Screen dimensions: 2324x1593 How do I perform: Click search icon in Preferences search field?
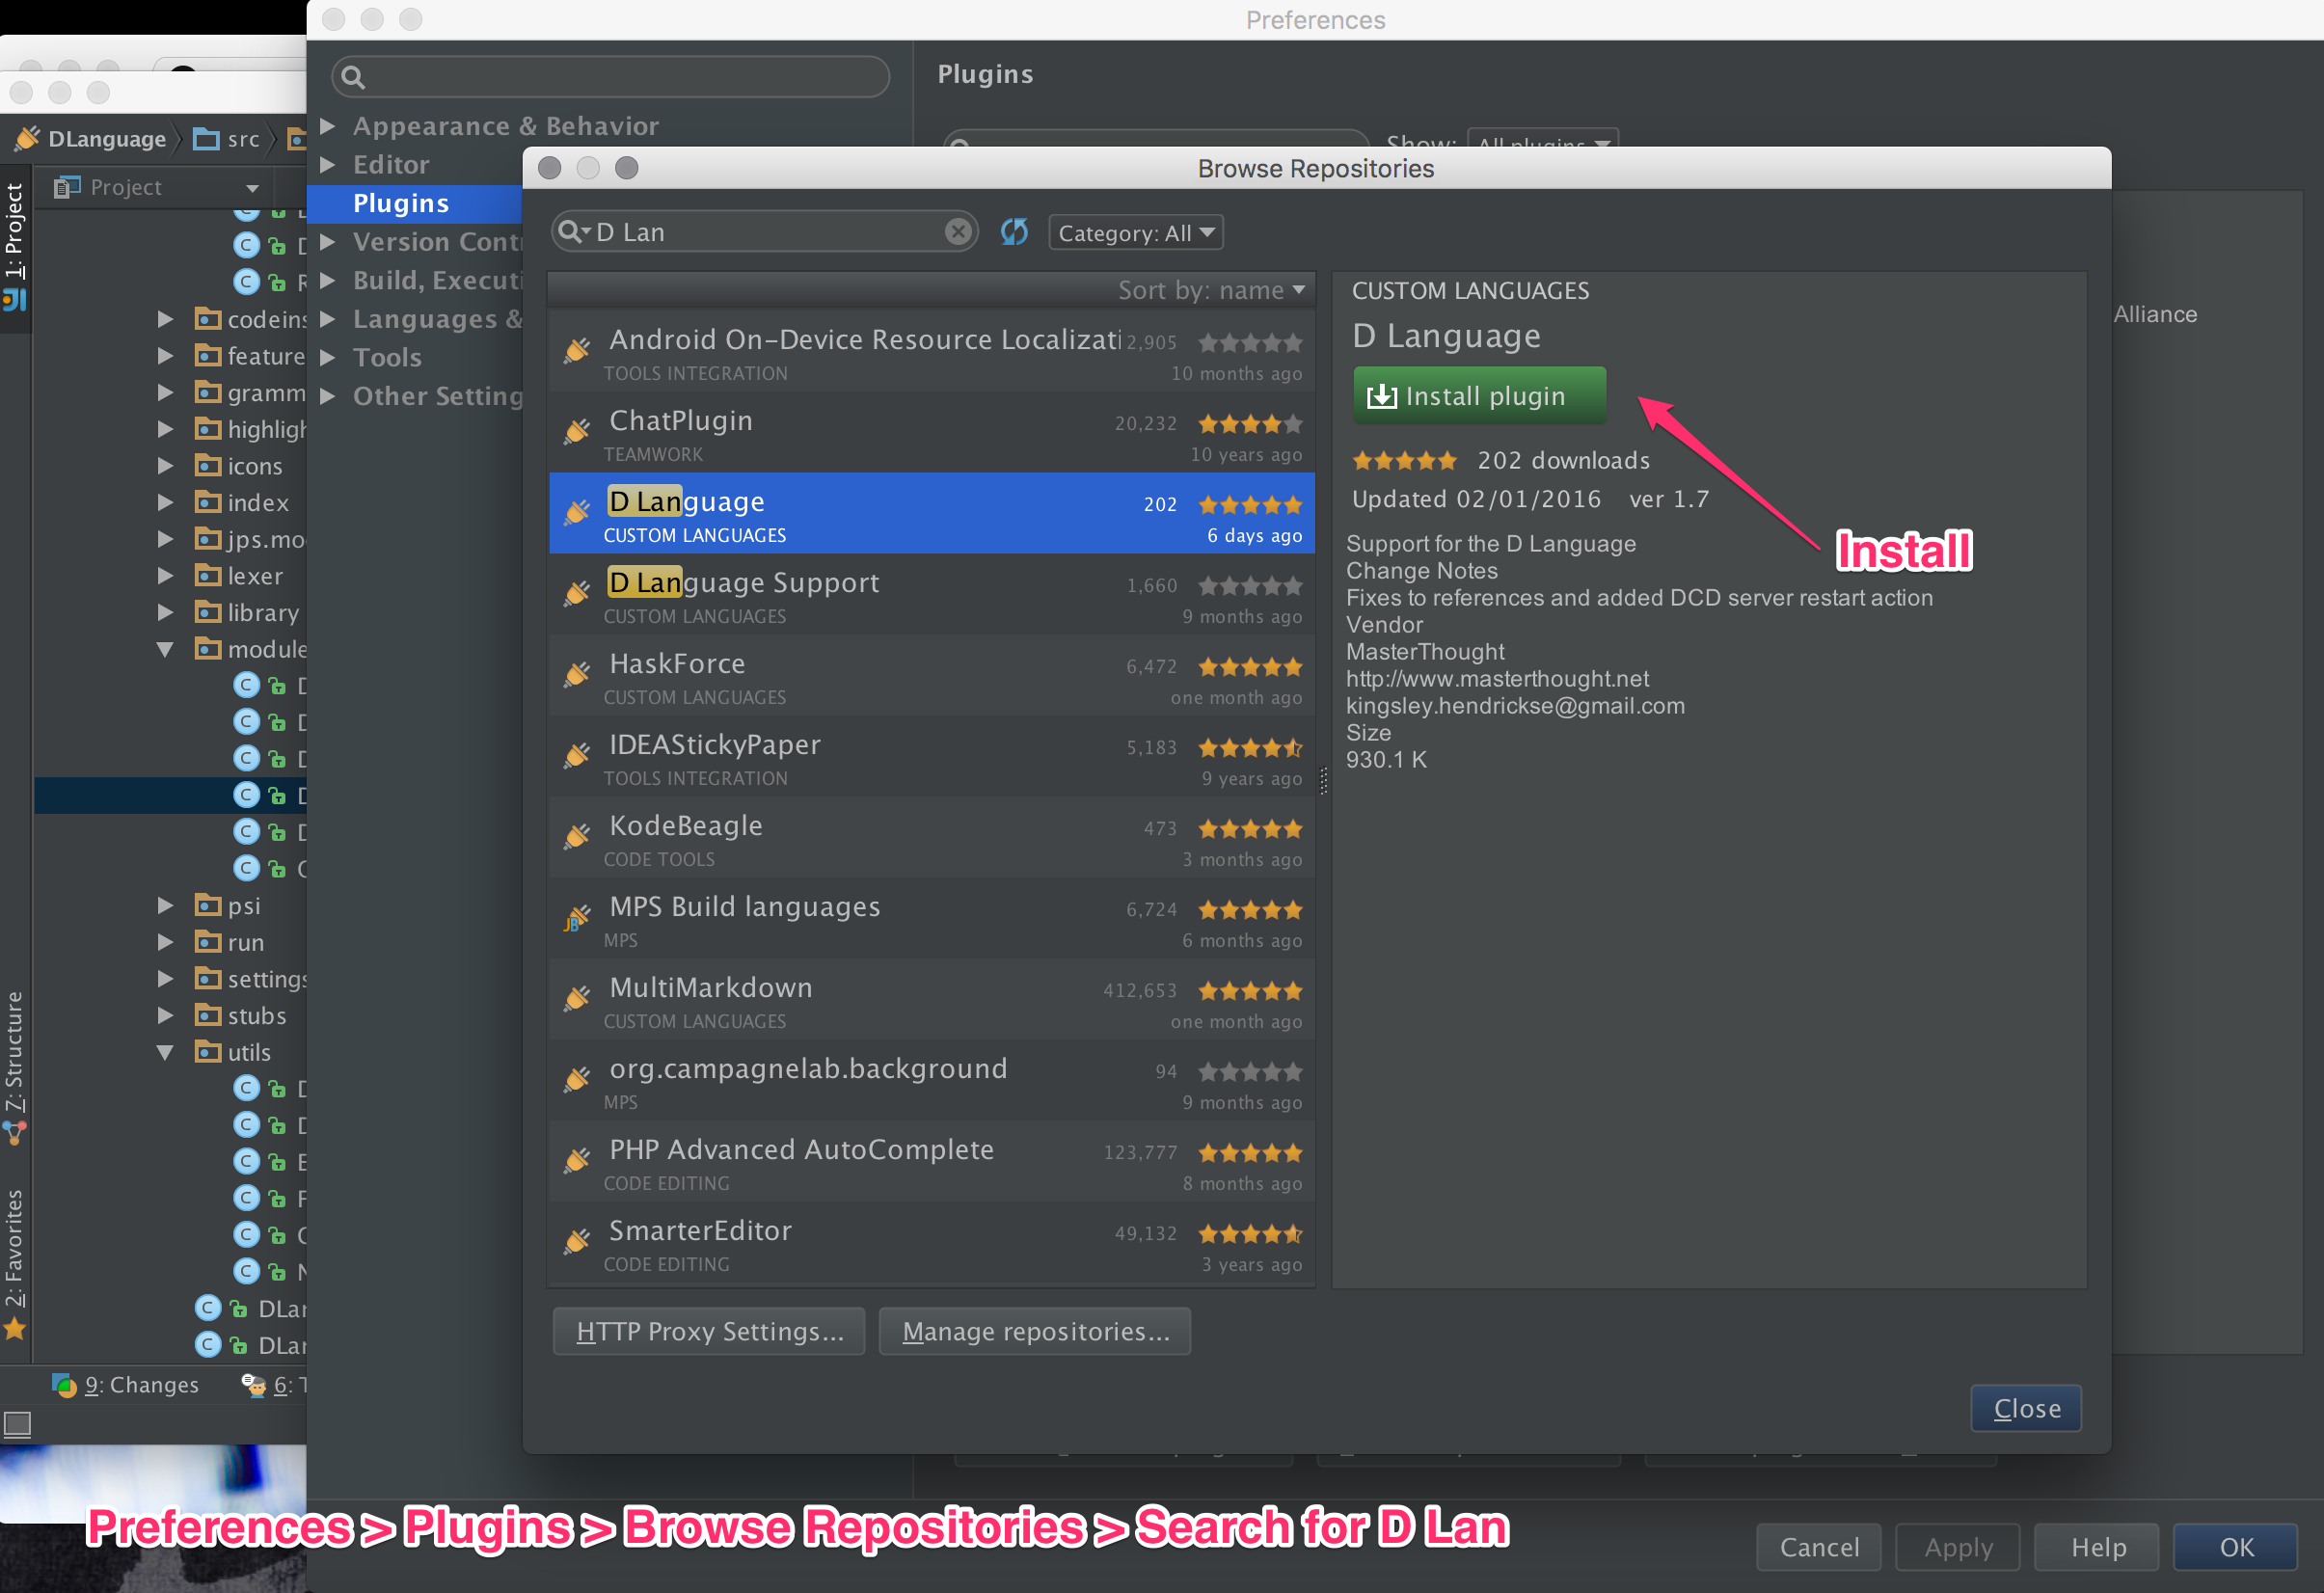353,77
